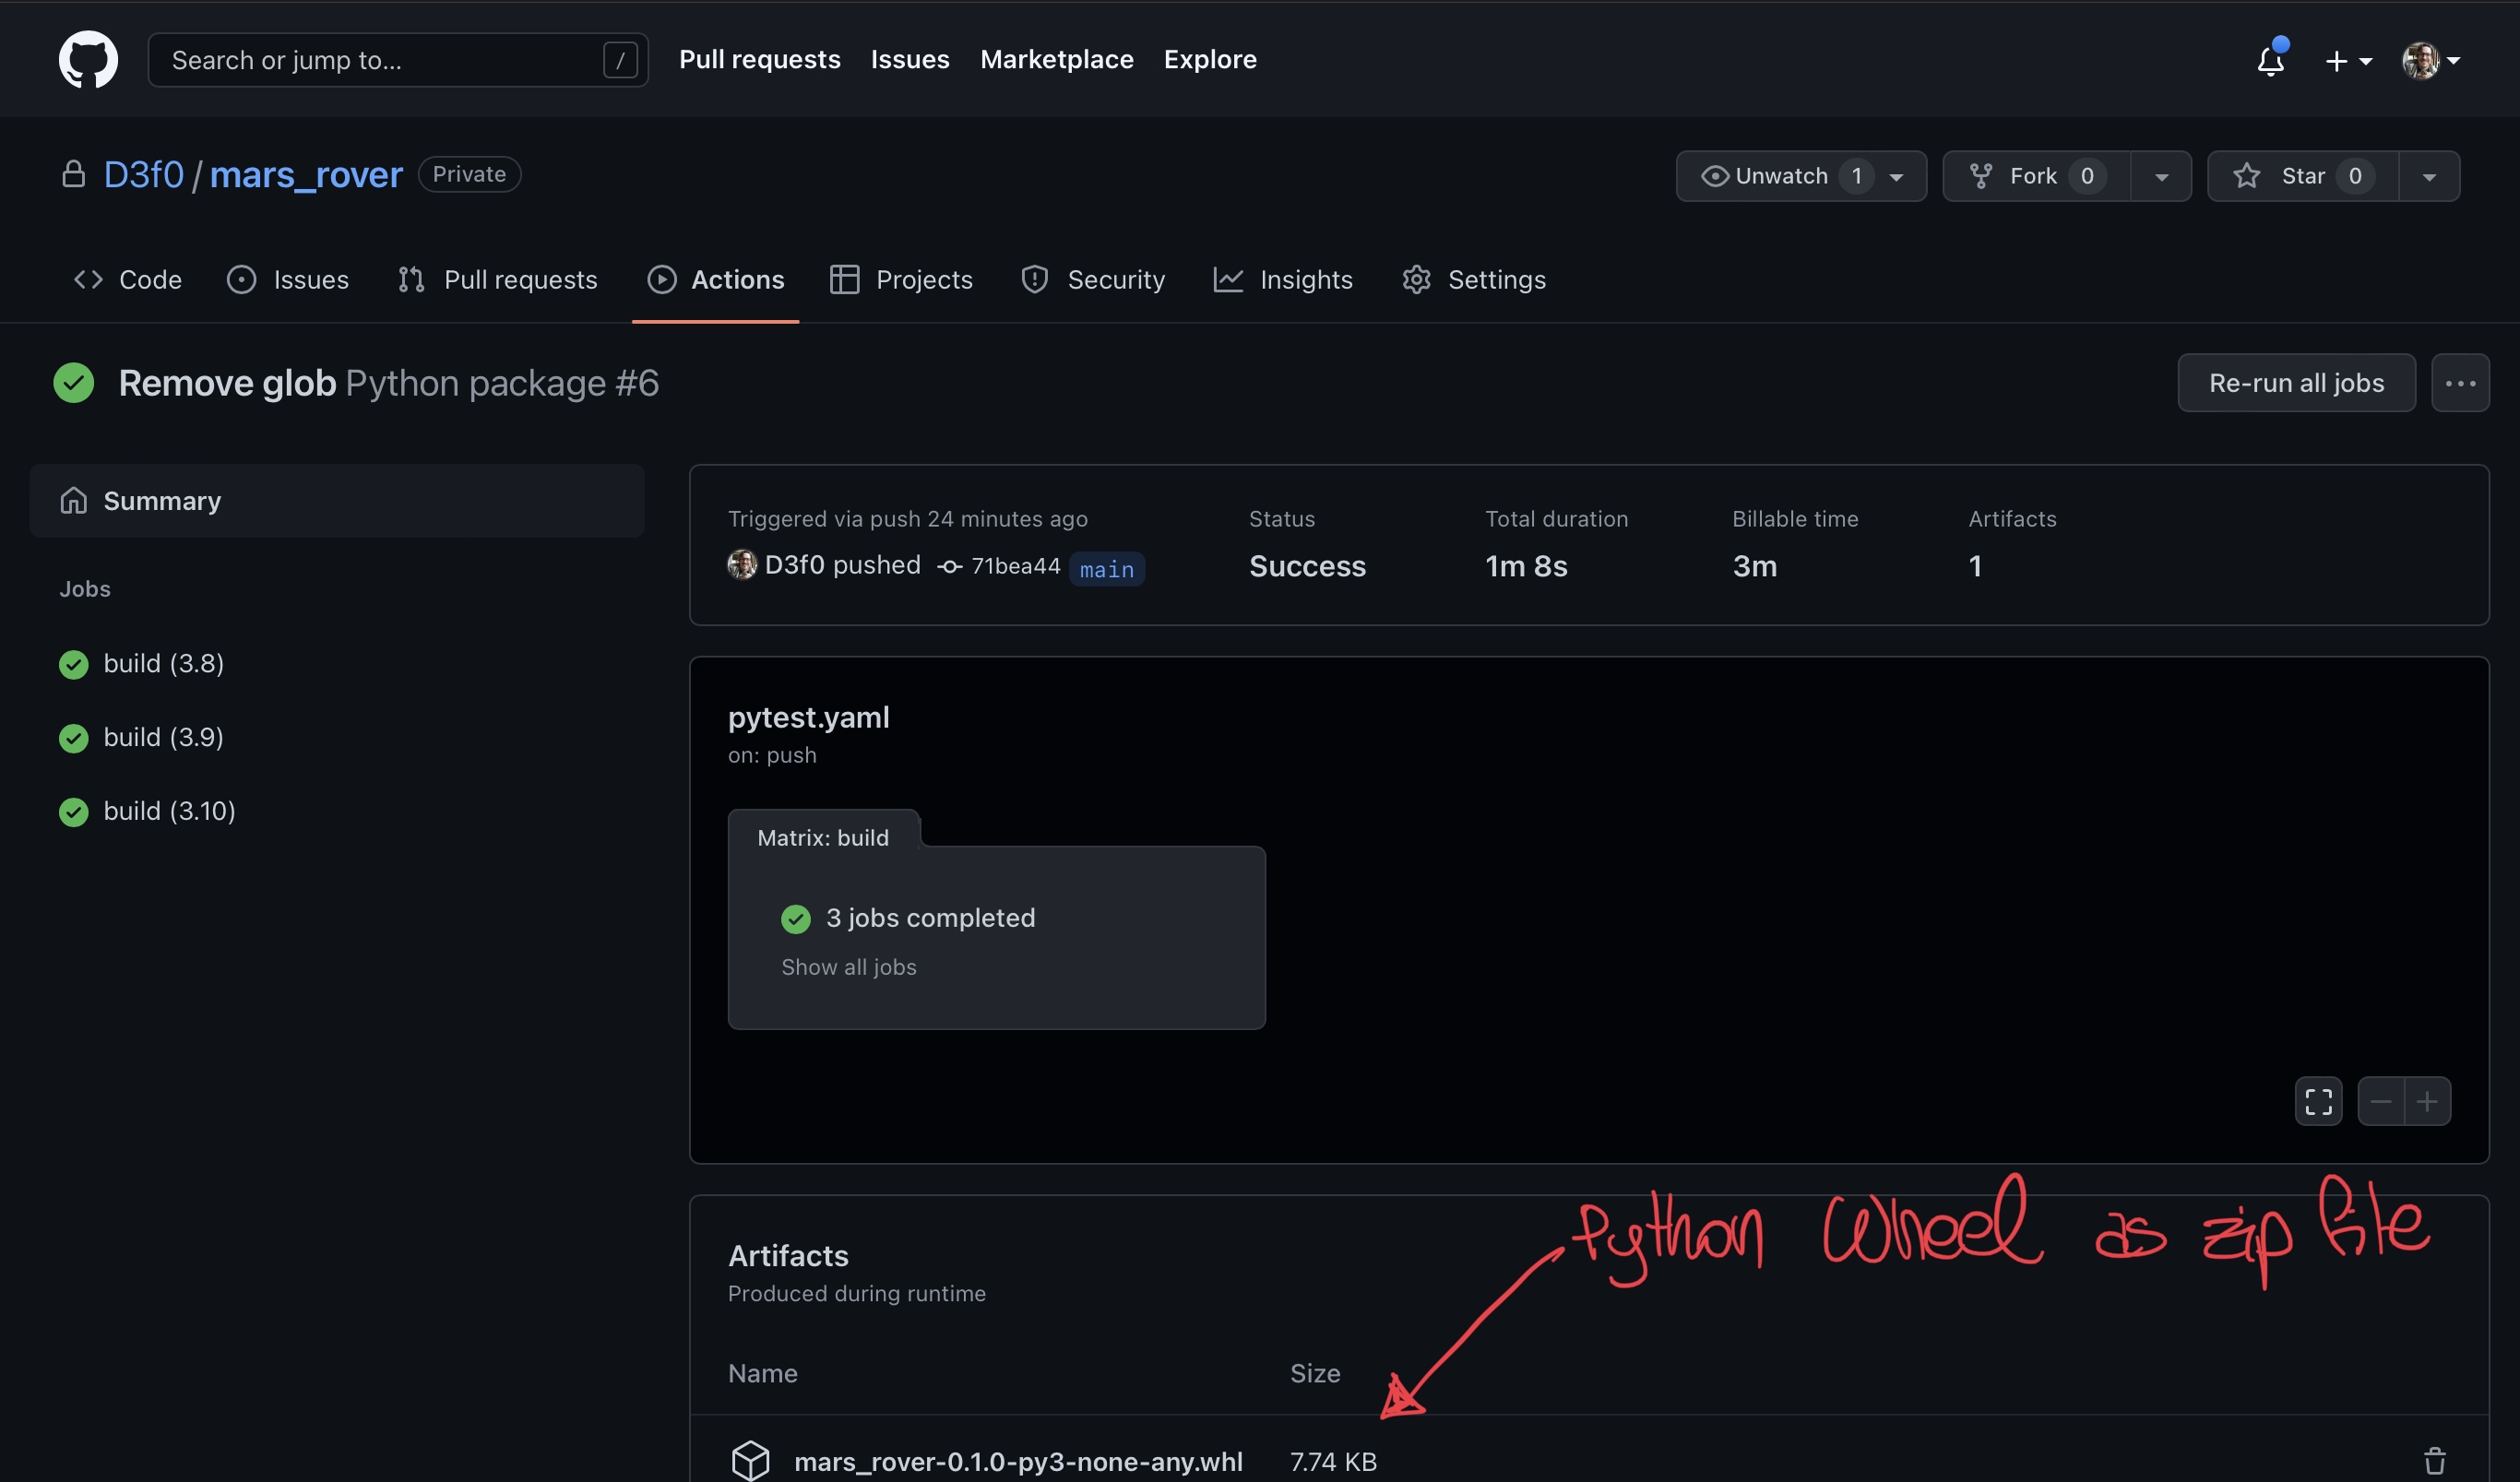Open the Security tab
This screenshot has width=2520, height=1482.
[1093, 279]
